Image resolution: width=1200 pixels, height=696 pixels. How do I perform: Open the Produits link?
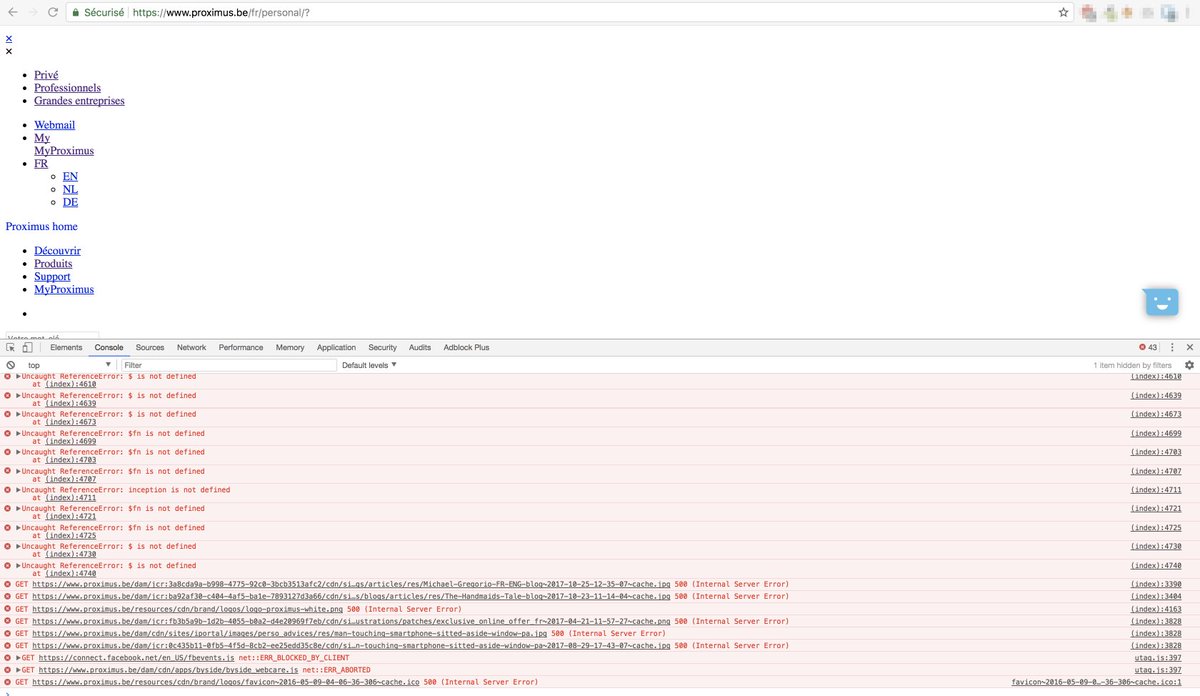[53, 264]
